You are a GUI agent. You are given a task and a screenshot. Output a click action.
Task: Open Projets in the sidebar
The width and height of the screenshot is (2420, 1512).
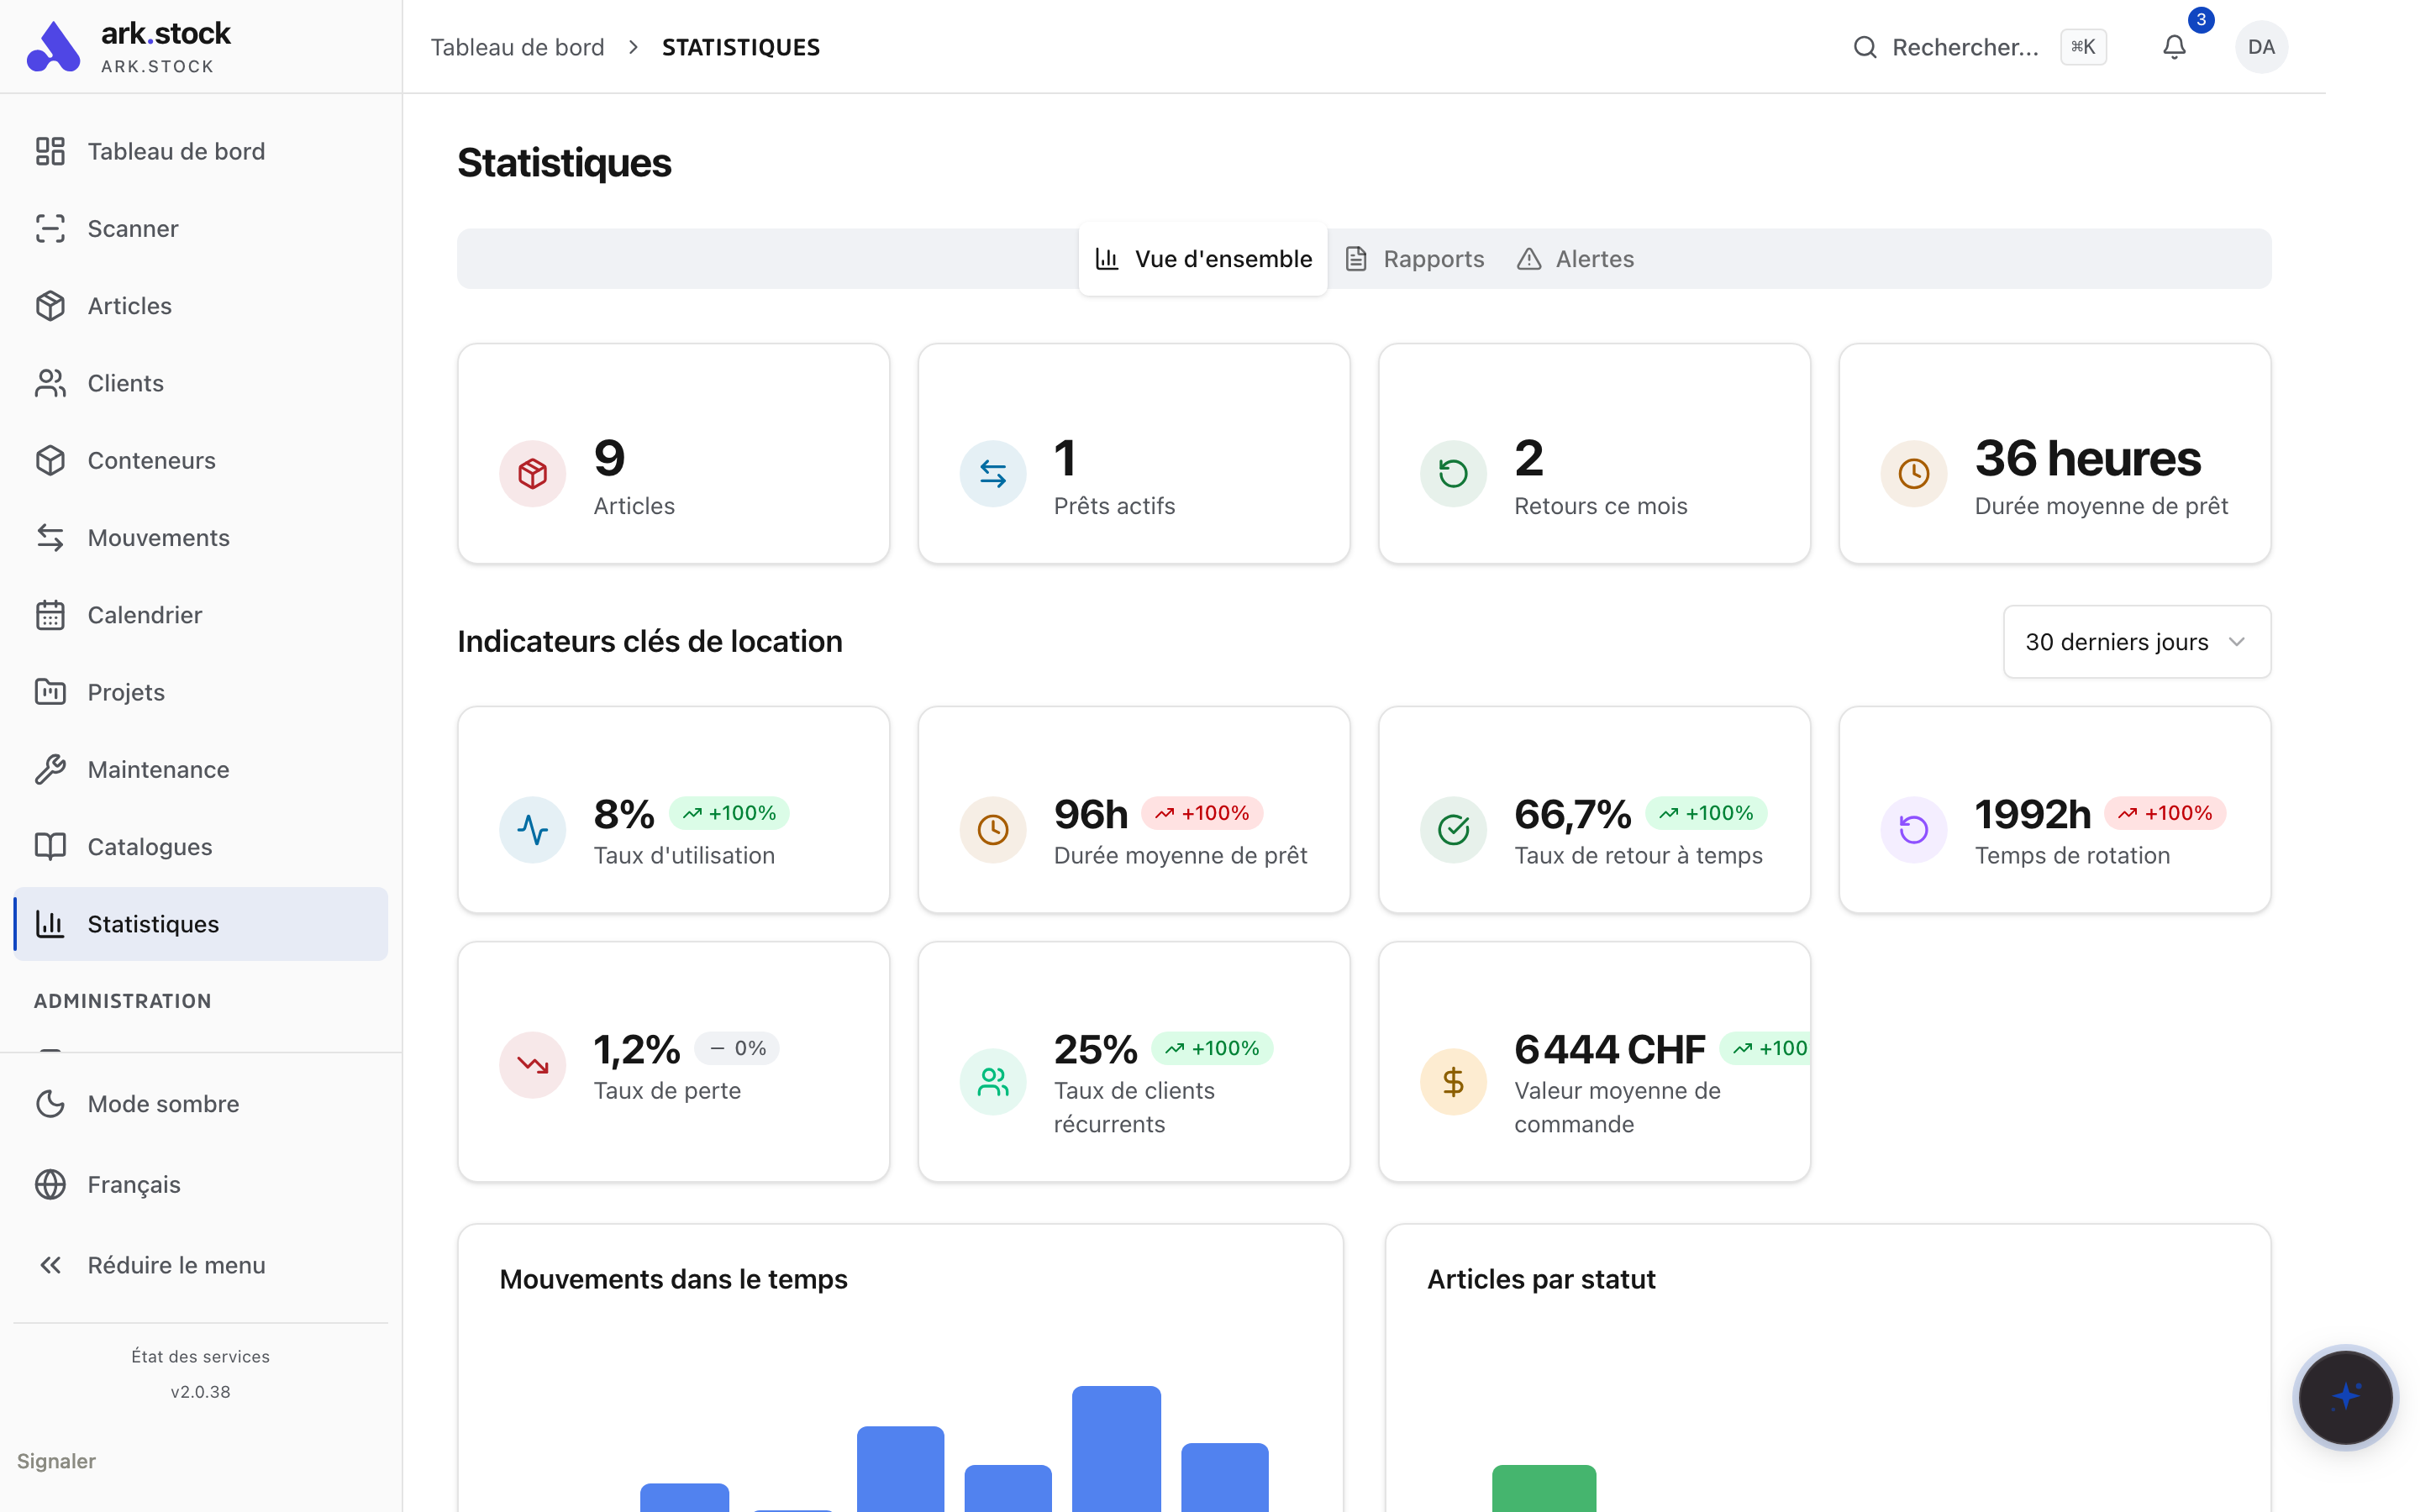coord(200,691)
